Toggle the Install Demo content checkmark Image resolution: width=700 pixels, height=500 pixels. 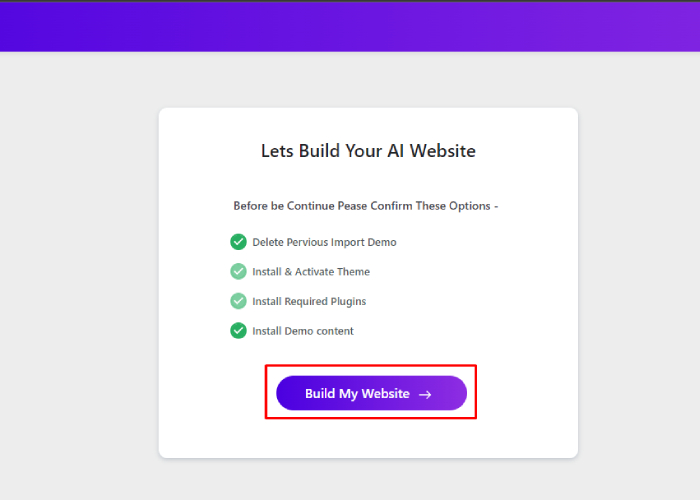(238, 331)
